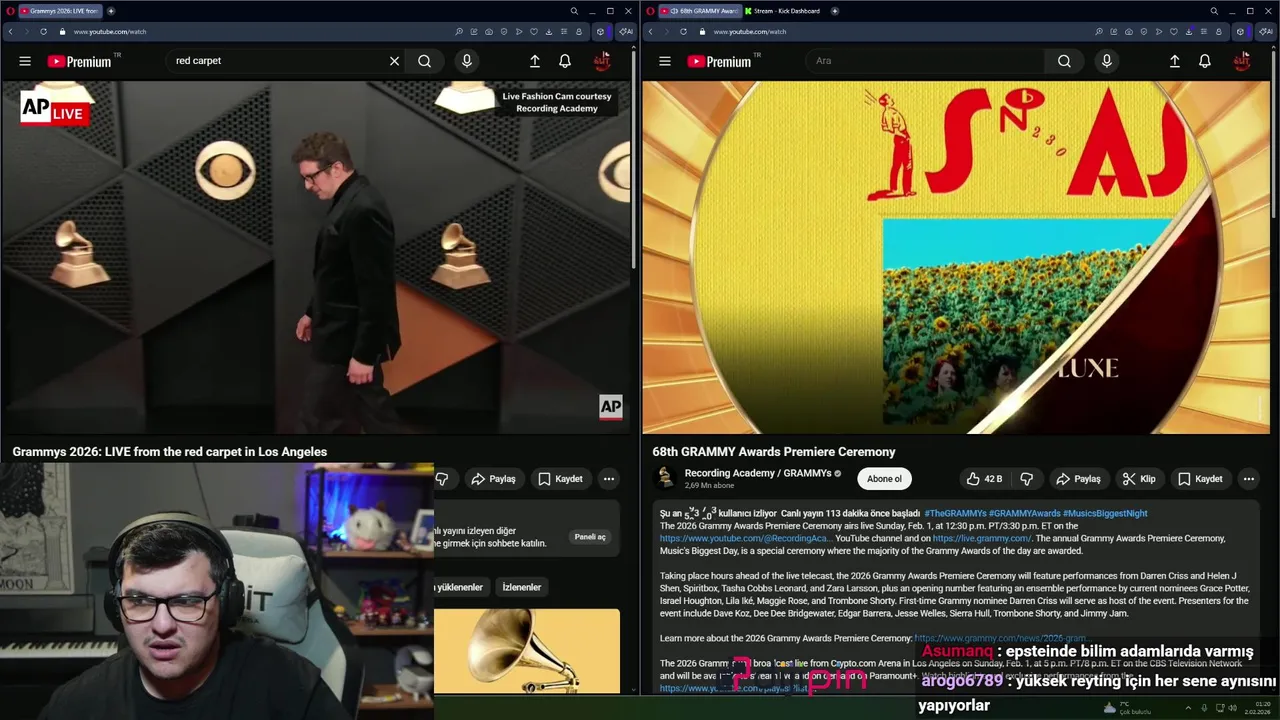The image size is (1280, 720).
Task: Open new tab in left Opera window
Action: click(110, 11)
